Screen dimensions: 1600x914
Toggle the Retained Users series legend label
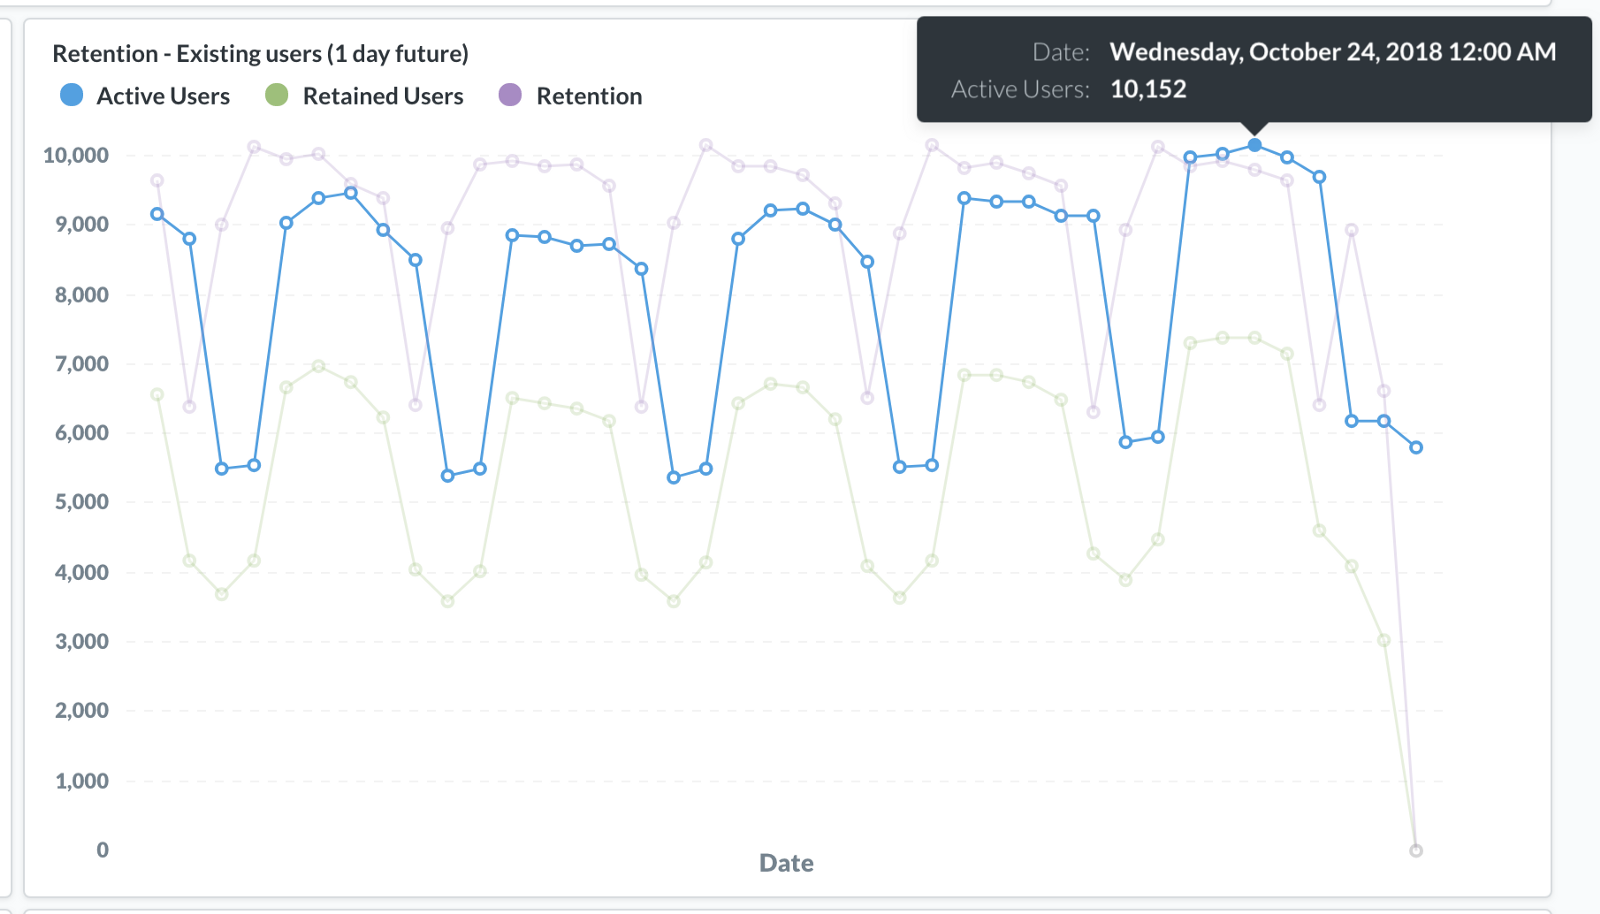[x=383, y=96]
